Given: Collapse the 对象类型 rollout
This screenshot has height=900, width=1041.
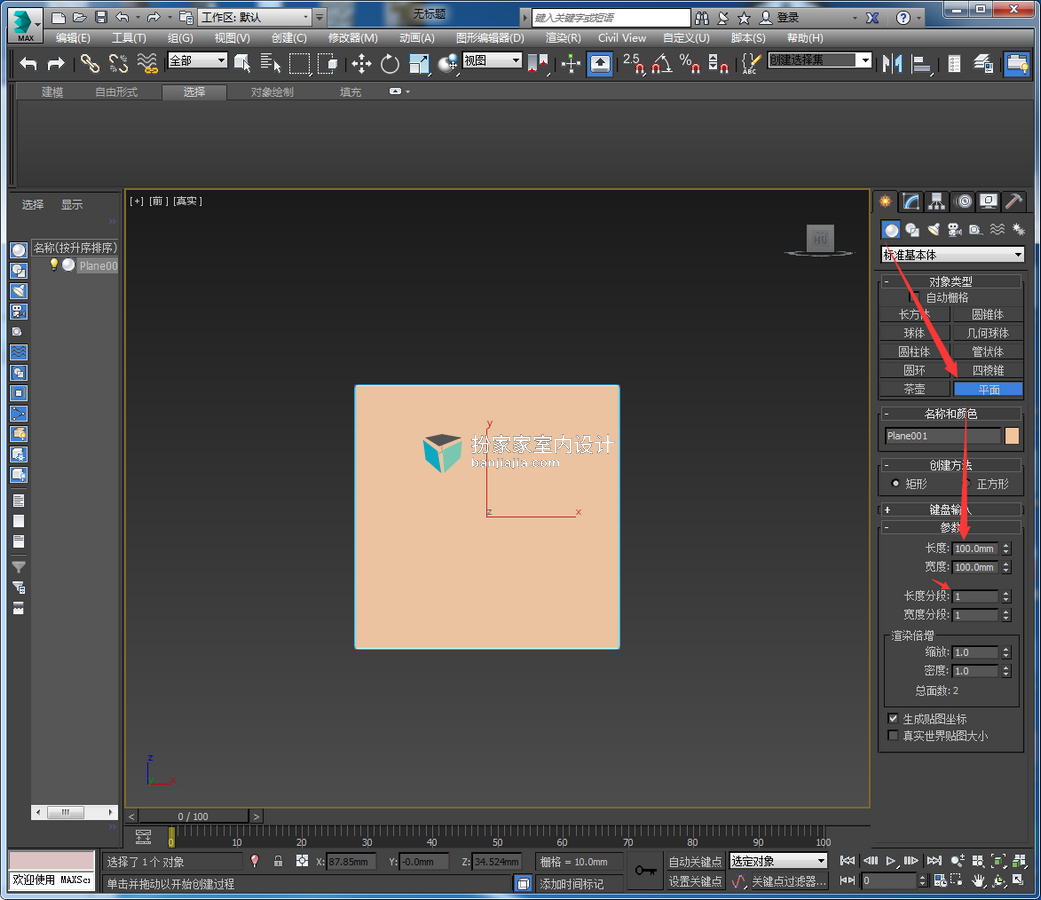Looking at the screenshot, I should tap(951, 281).
